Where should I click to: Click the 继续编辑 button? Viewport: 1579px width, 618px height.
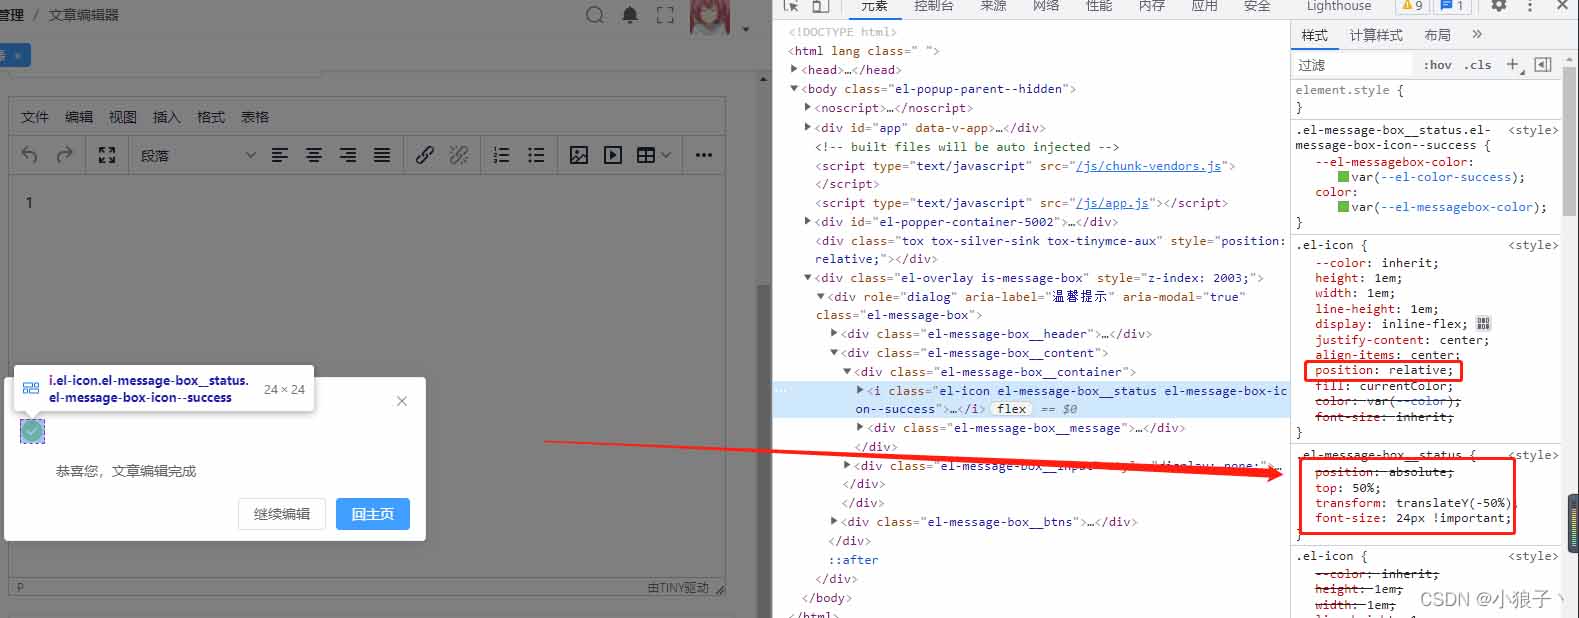click(x=282, y=514)
